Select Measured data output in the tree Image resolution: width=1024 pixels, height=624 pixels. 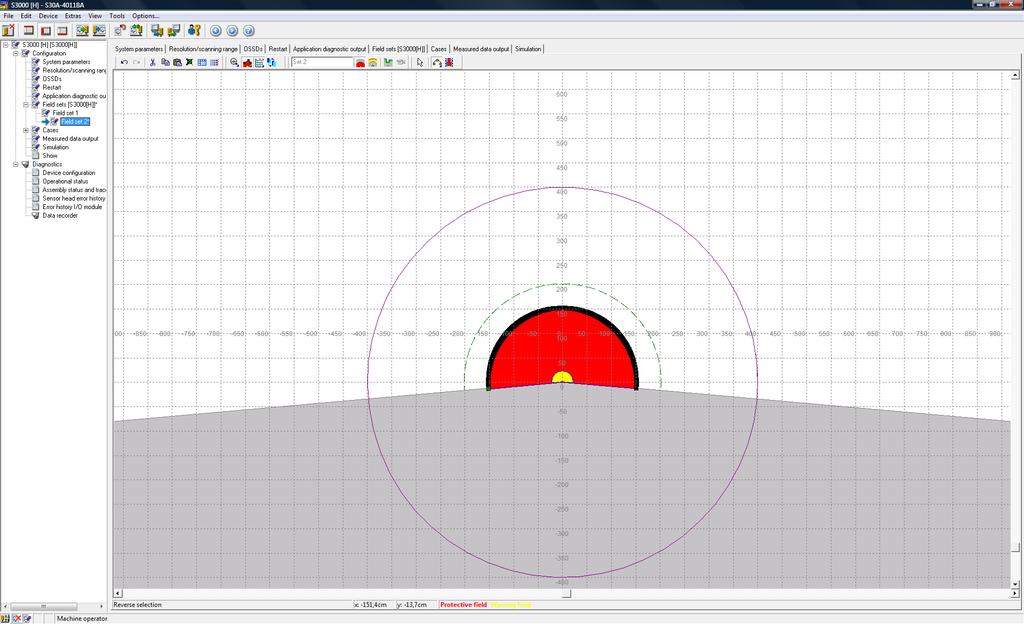point(71,139)
